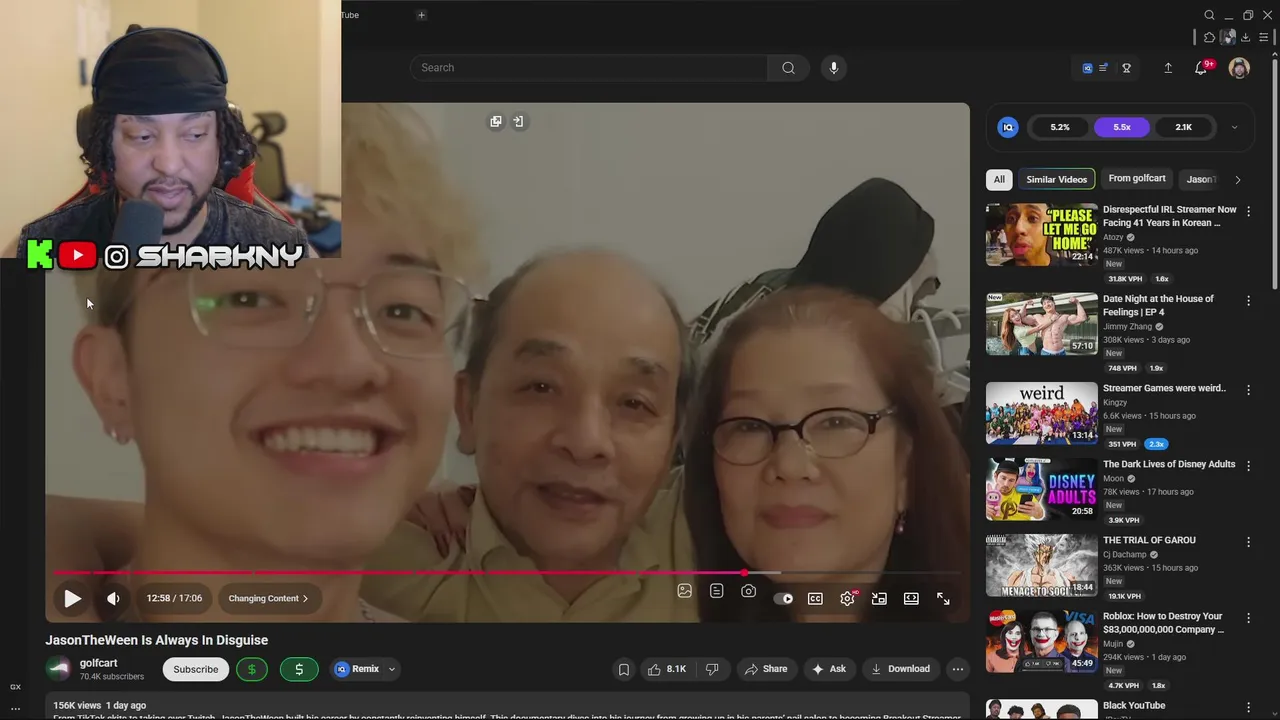The height and width of the screenshot is (720, 1280).
Task: Like the video with 8.1K likes
Action: [666, 669]
